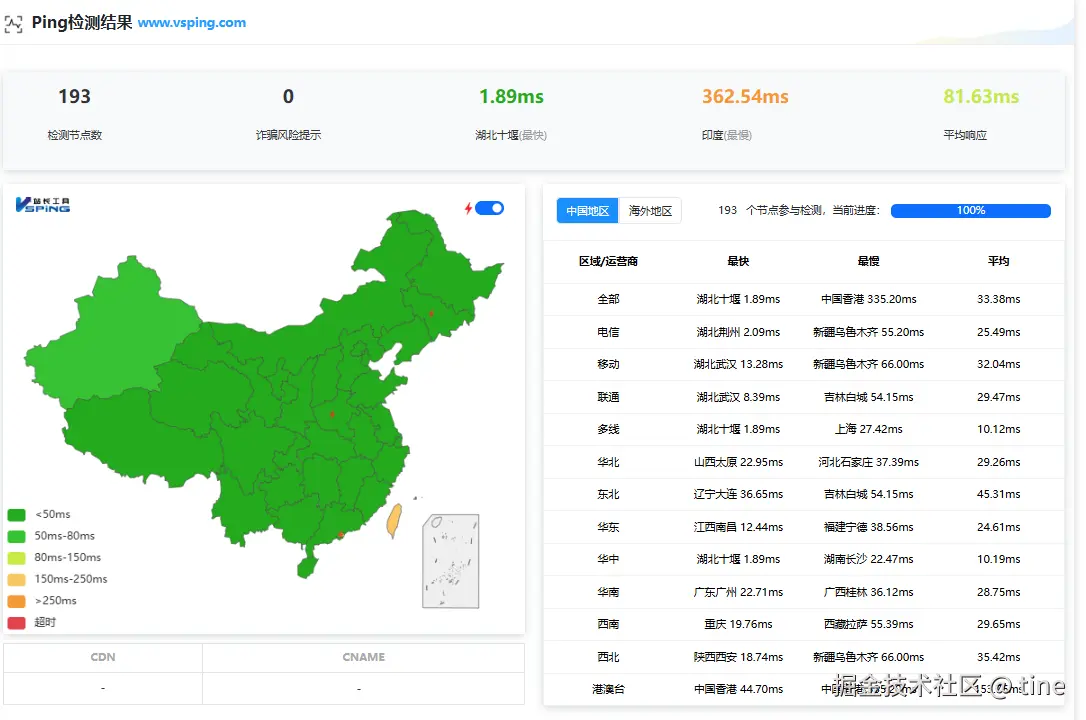Open the www.vsping.com link
This screenshot has height=720, width=1086.
pos(192,23)
